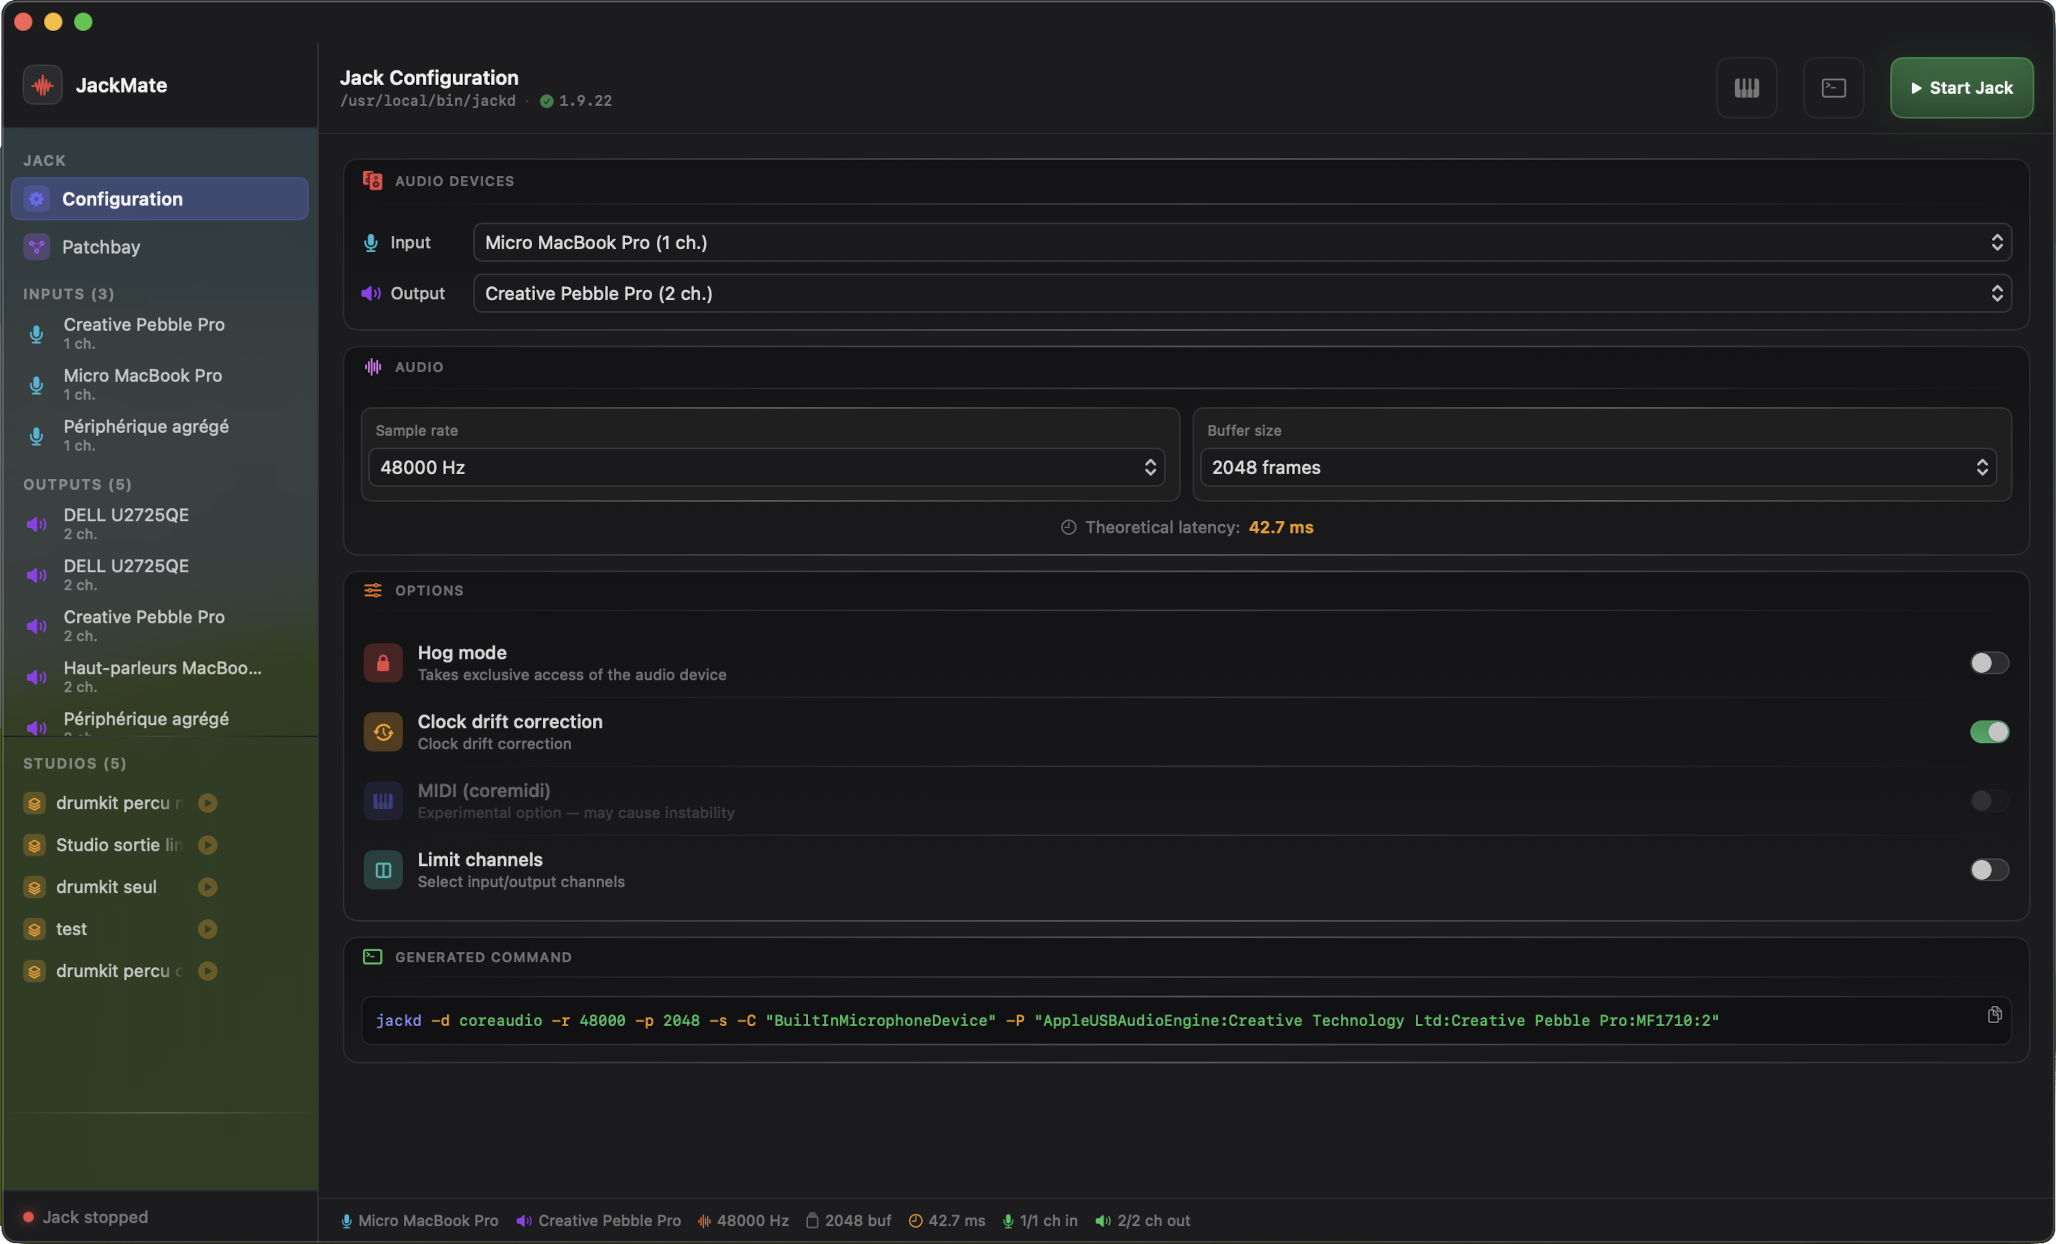The image size is (2056, 1244).
Task: Open the Input device dropdown
Action: tap(1241, 243)
